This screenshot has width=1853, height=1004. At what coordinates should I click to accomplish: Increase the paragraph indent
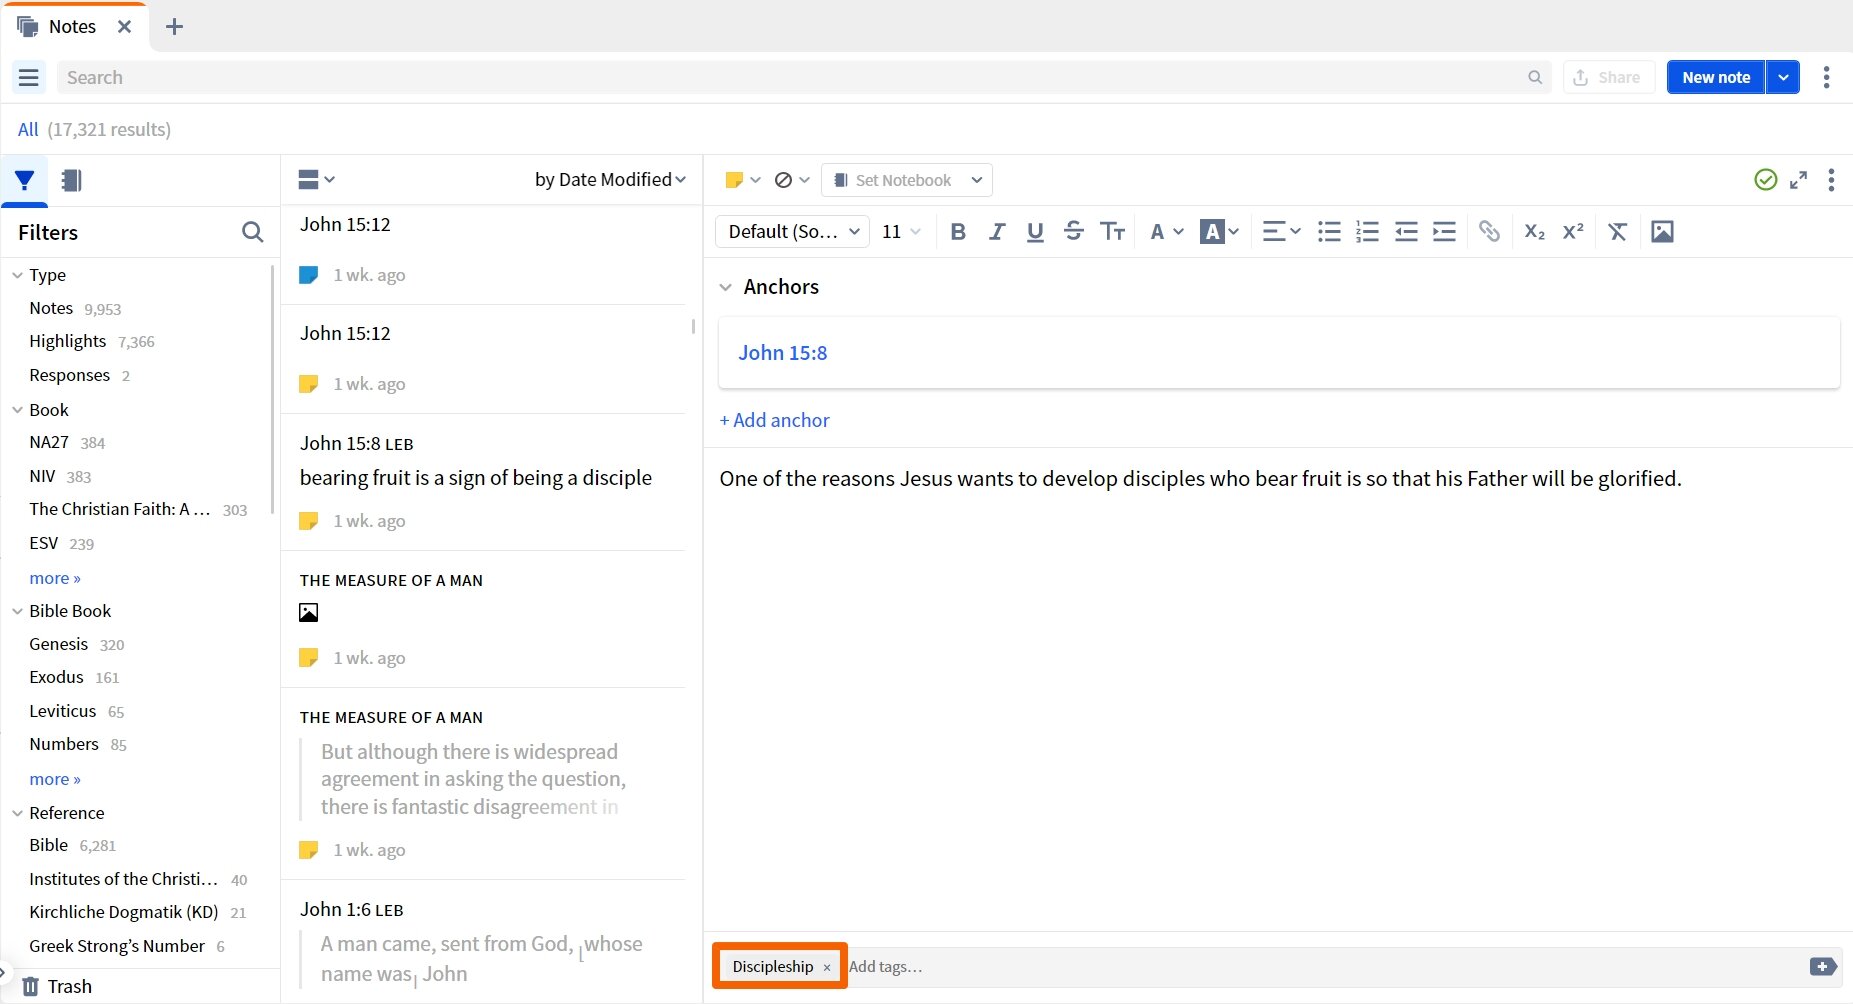(x=1444, y=231)
